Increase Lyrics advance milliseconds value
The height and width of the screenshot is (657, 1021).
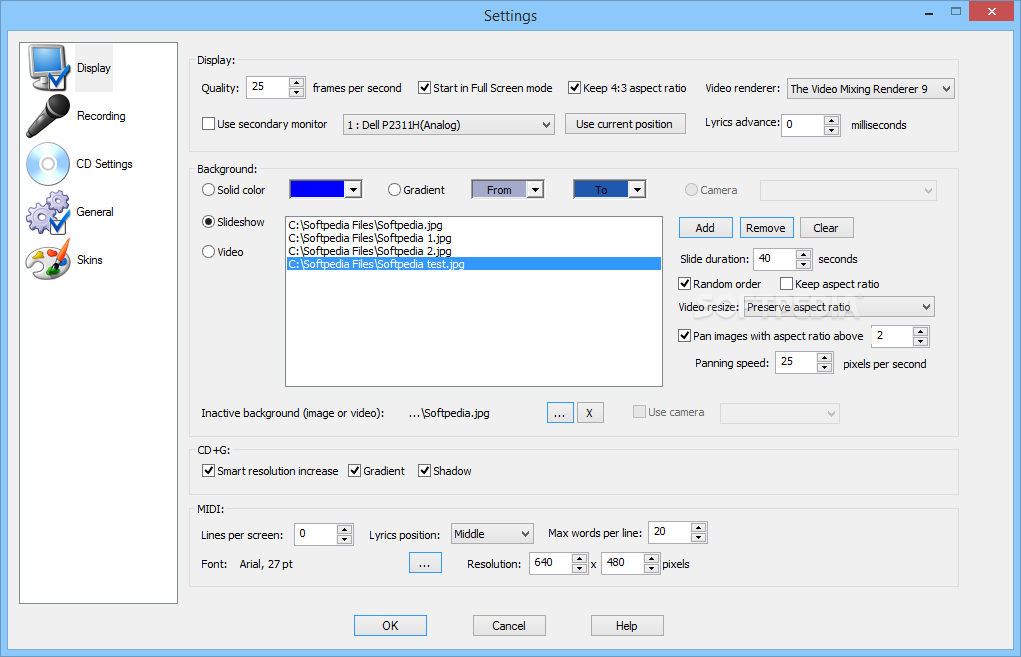832,120
